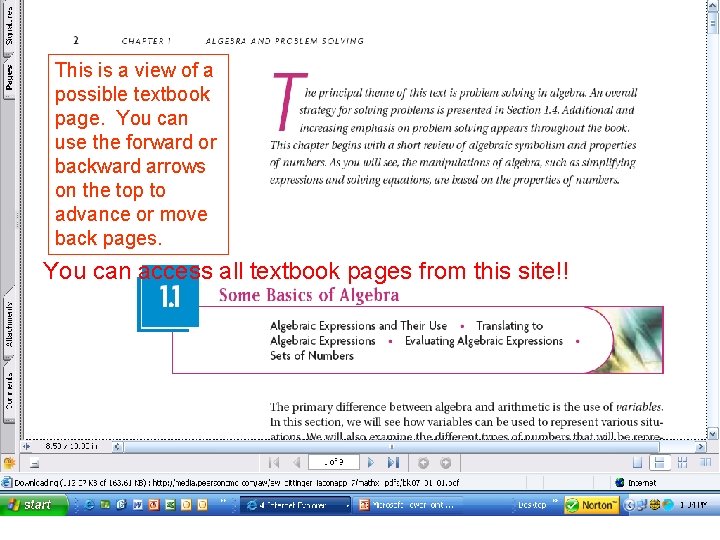
Task: Click the vertical scrollbar thumb
Action: click(x=713, y=22)
